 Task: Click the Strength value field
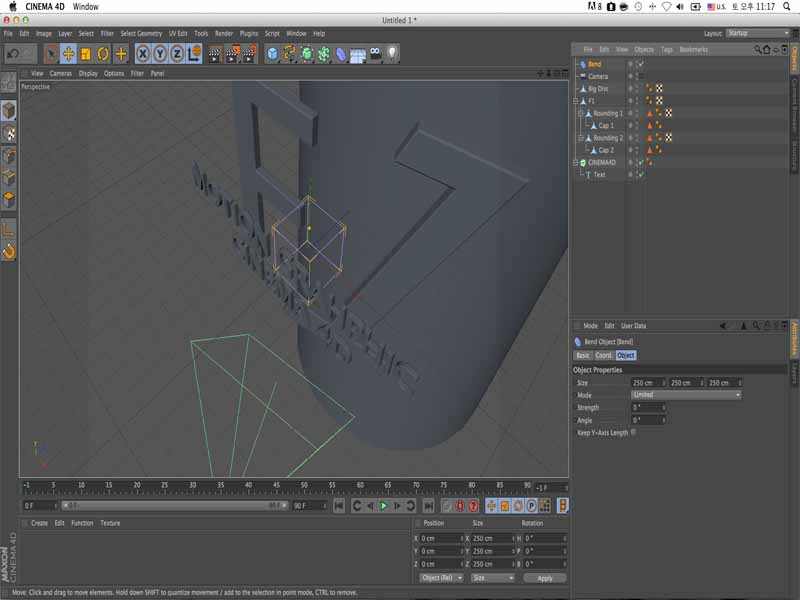coord(648,407)
